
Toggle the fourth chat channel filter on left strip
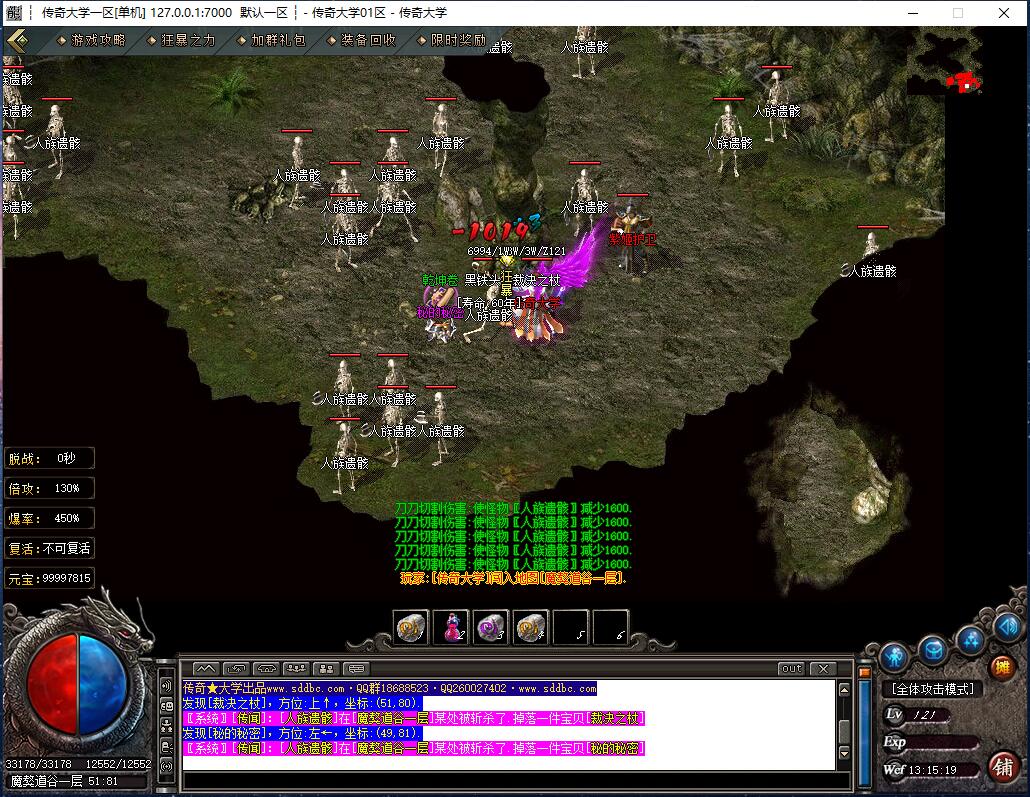(x=167, y=746)
